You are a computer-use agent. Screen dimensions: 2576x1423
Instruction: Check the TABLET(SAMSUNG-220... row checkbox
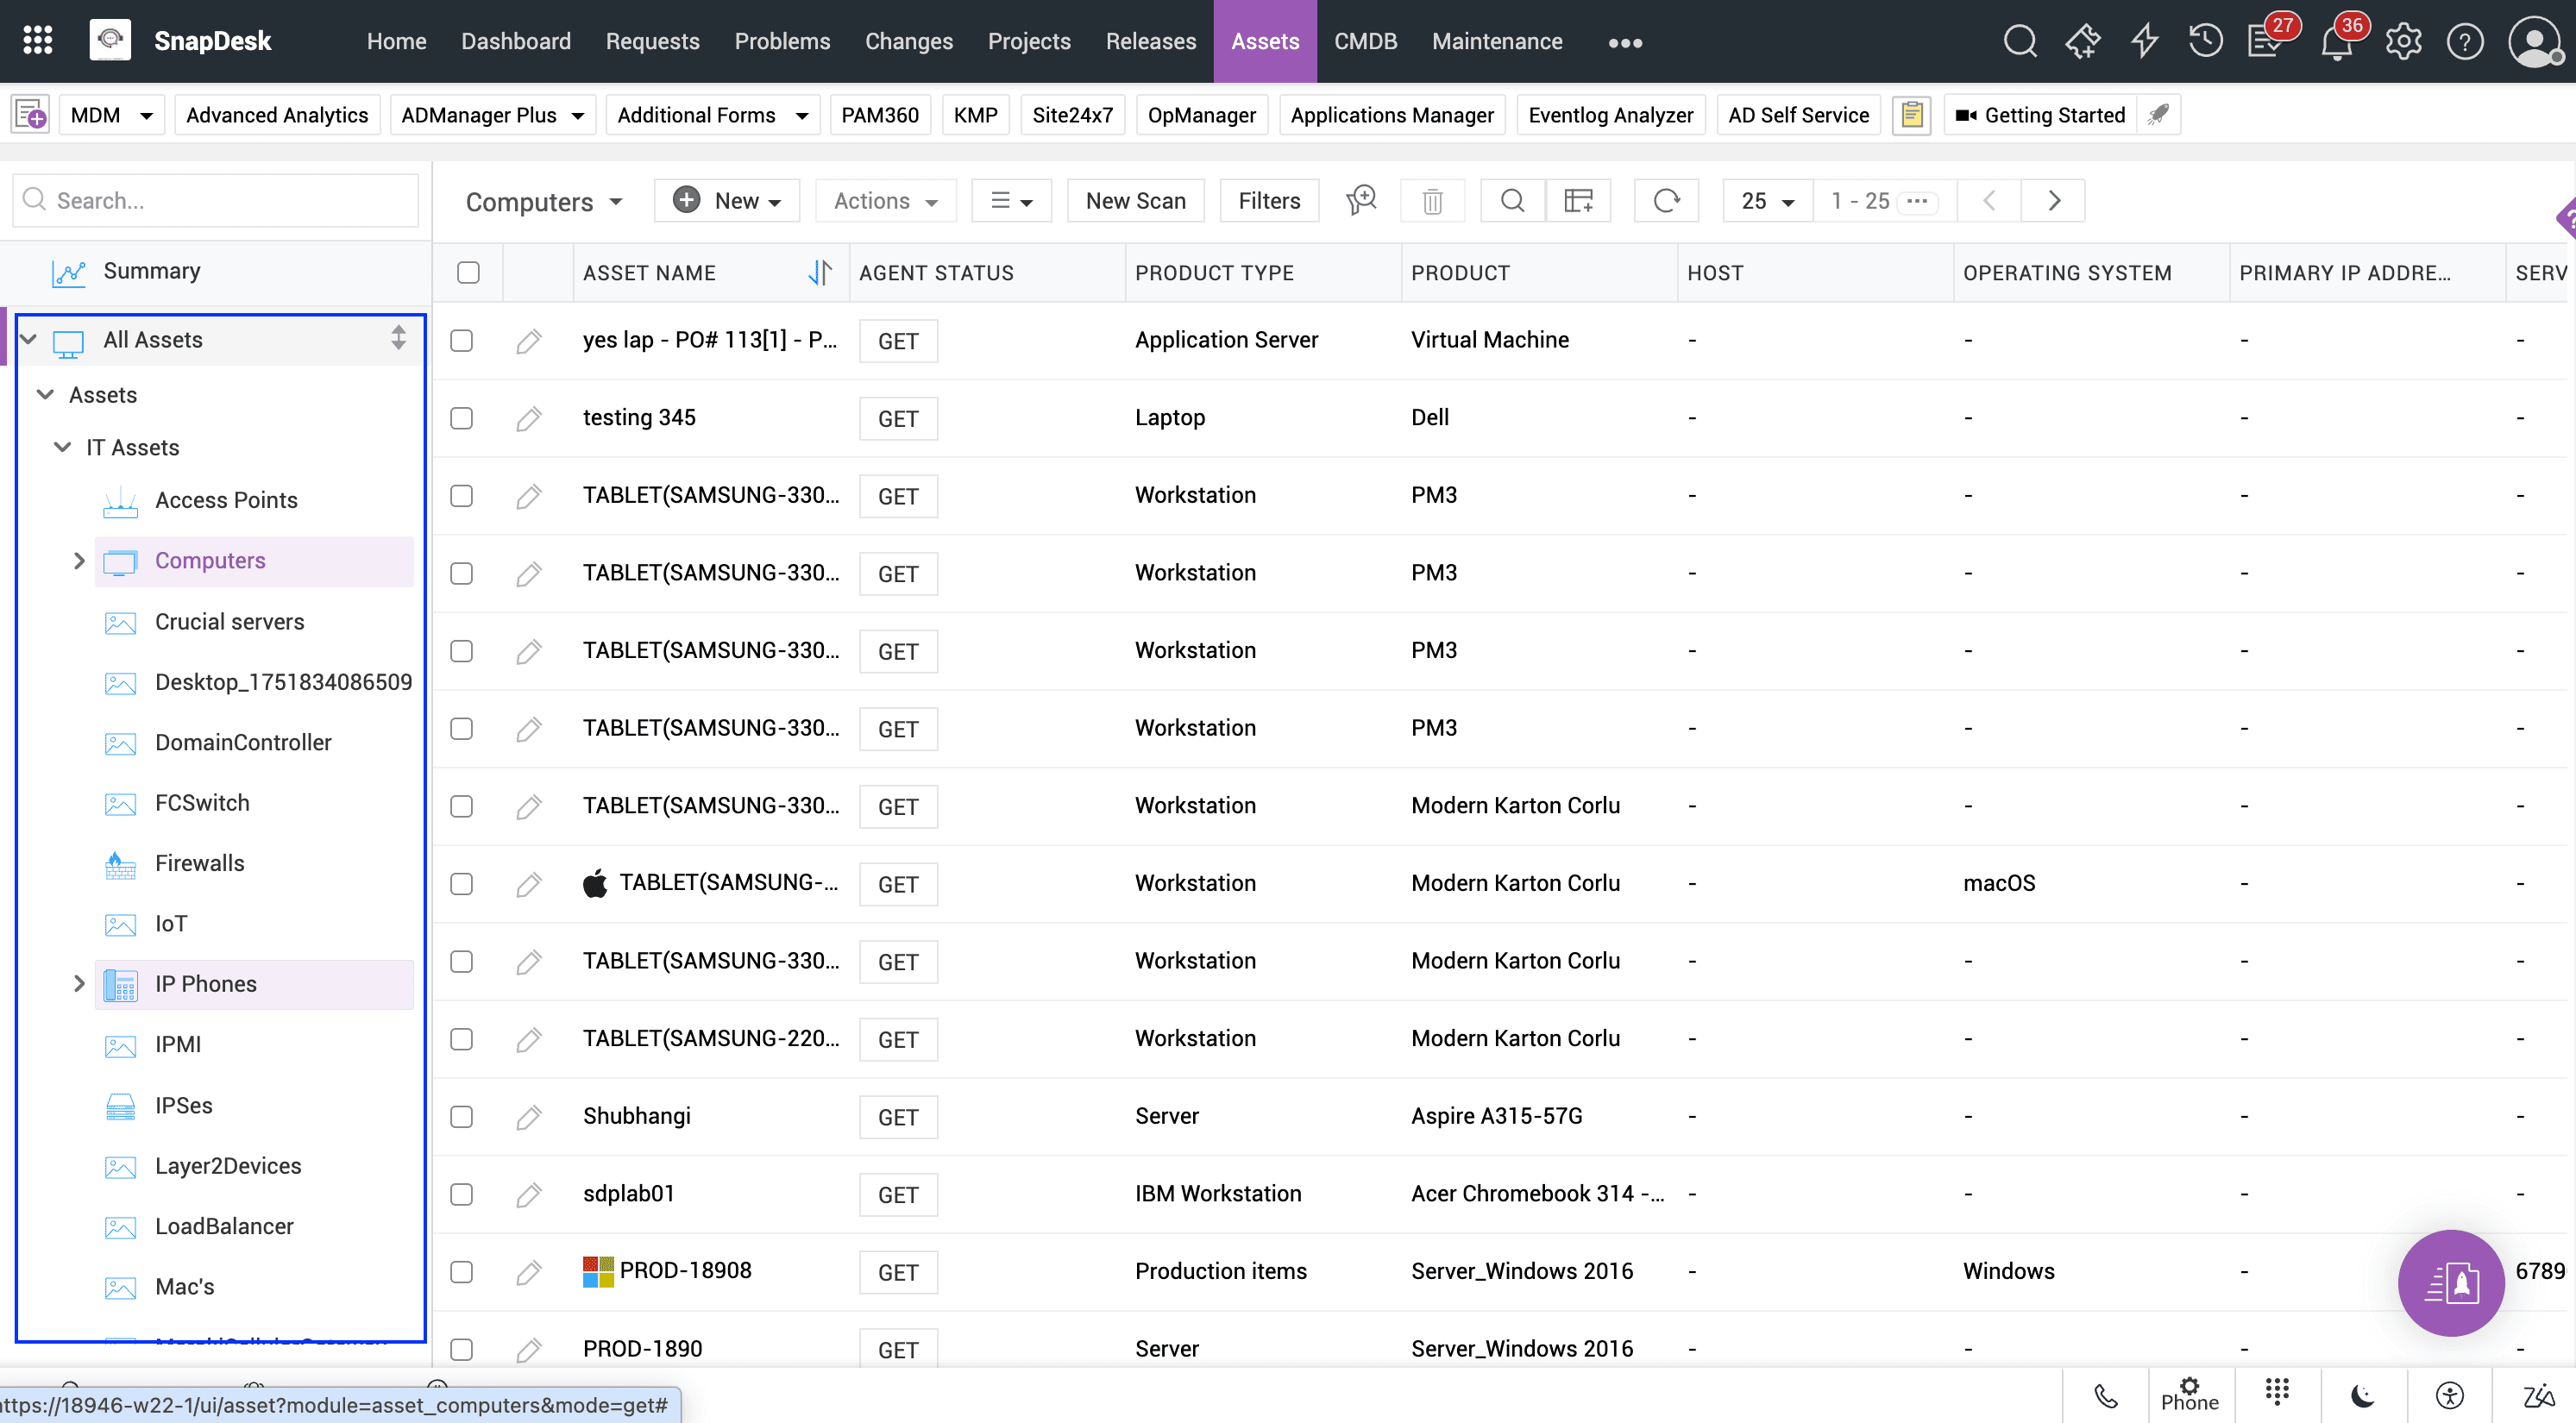pos(461,1039)
